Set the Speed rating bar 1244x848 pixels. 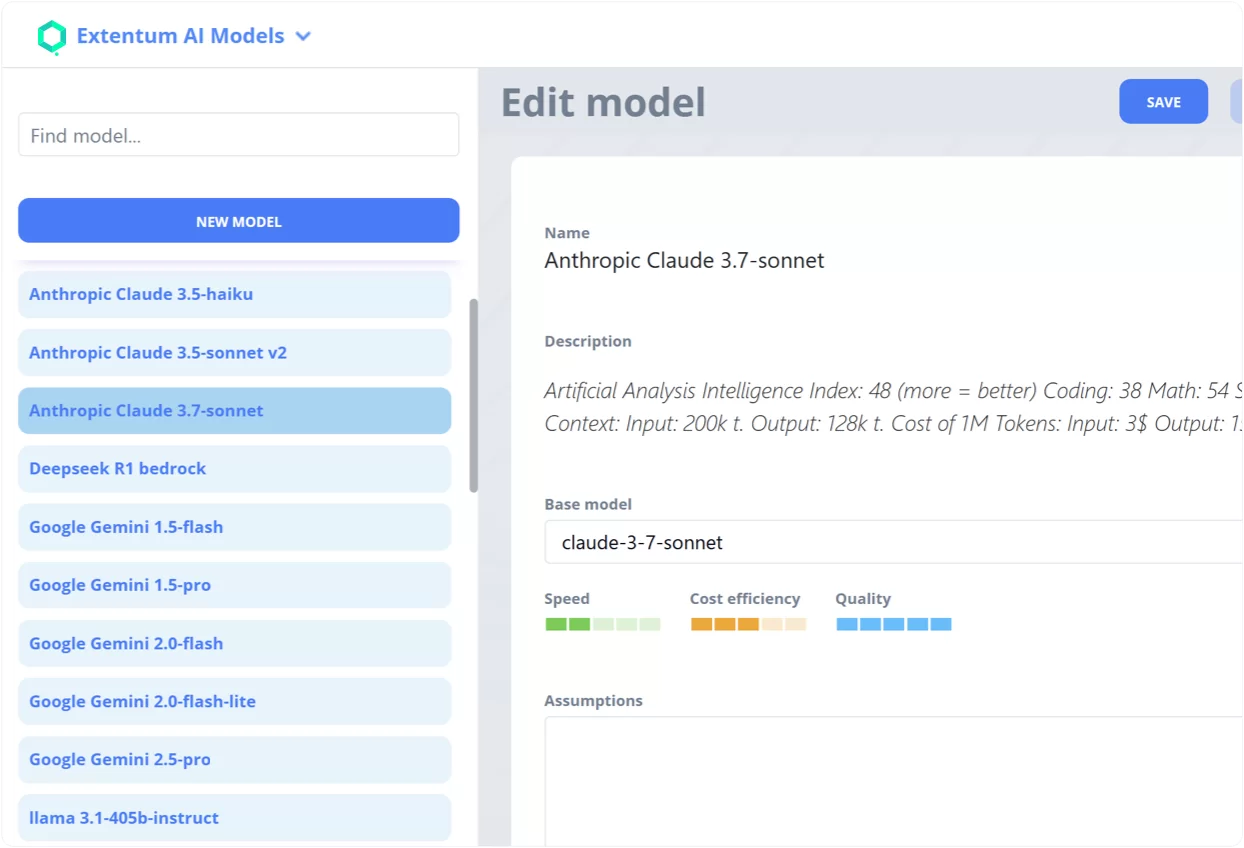602,624
